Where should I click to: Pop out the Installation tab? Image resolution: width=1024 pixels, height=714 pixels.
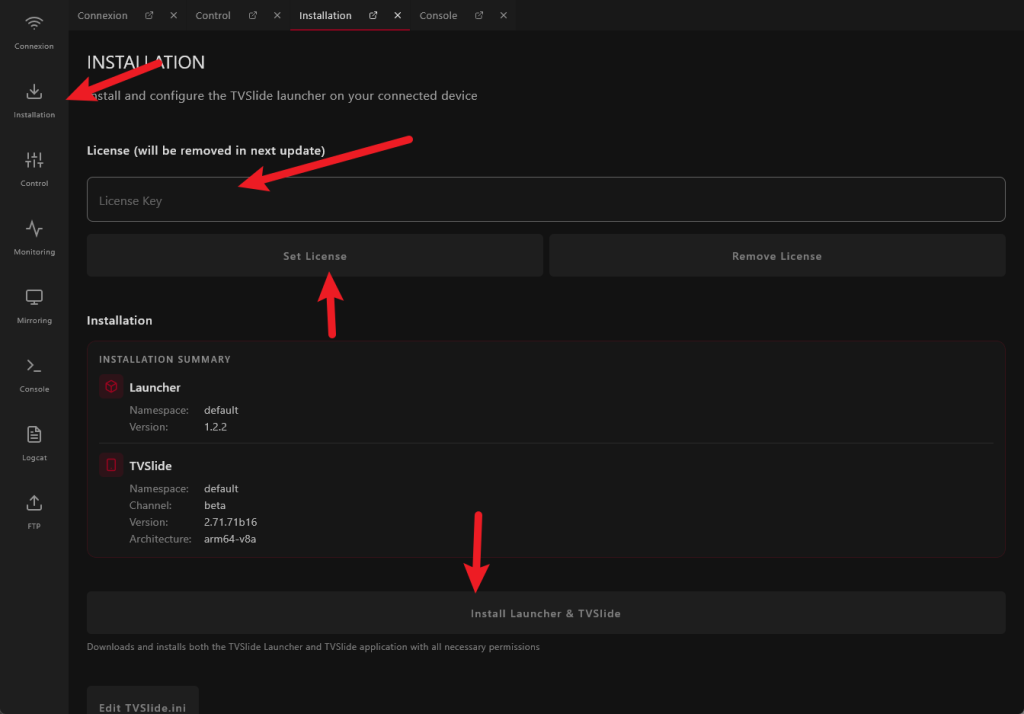[x=373, y=16]
